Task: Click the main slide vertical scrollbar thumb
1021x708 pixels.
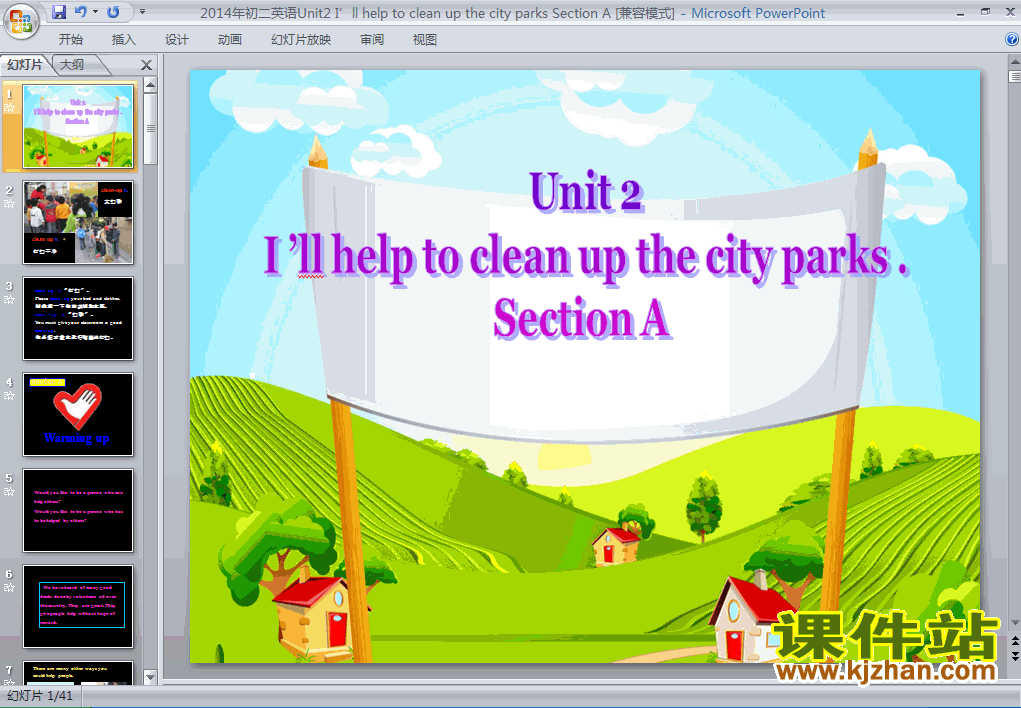Action: tap(1014, 76)
